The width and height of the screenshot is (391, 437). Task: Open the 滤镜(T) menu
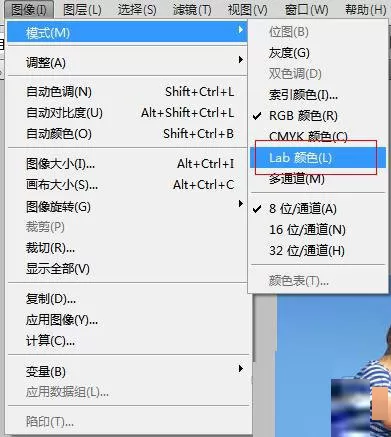click(192, 10)
